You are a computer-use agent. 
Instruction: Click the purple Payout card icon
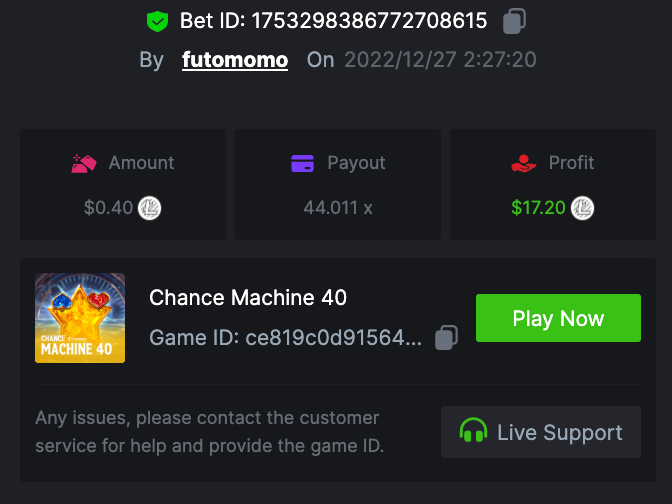click(303, 163)
